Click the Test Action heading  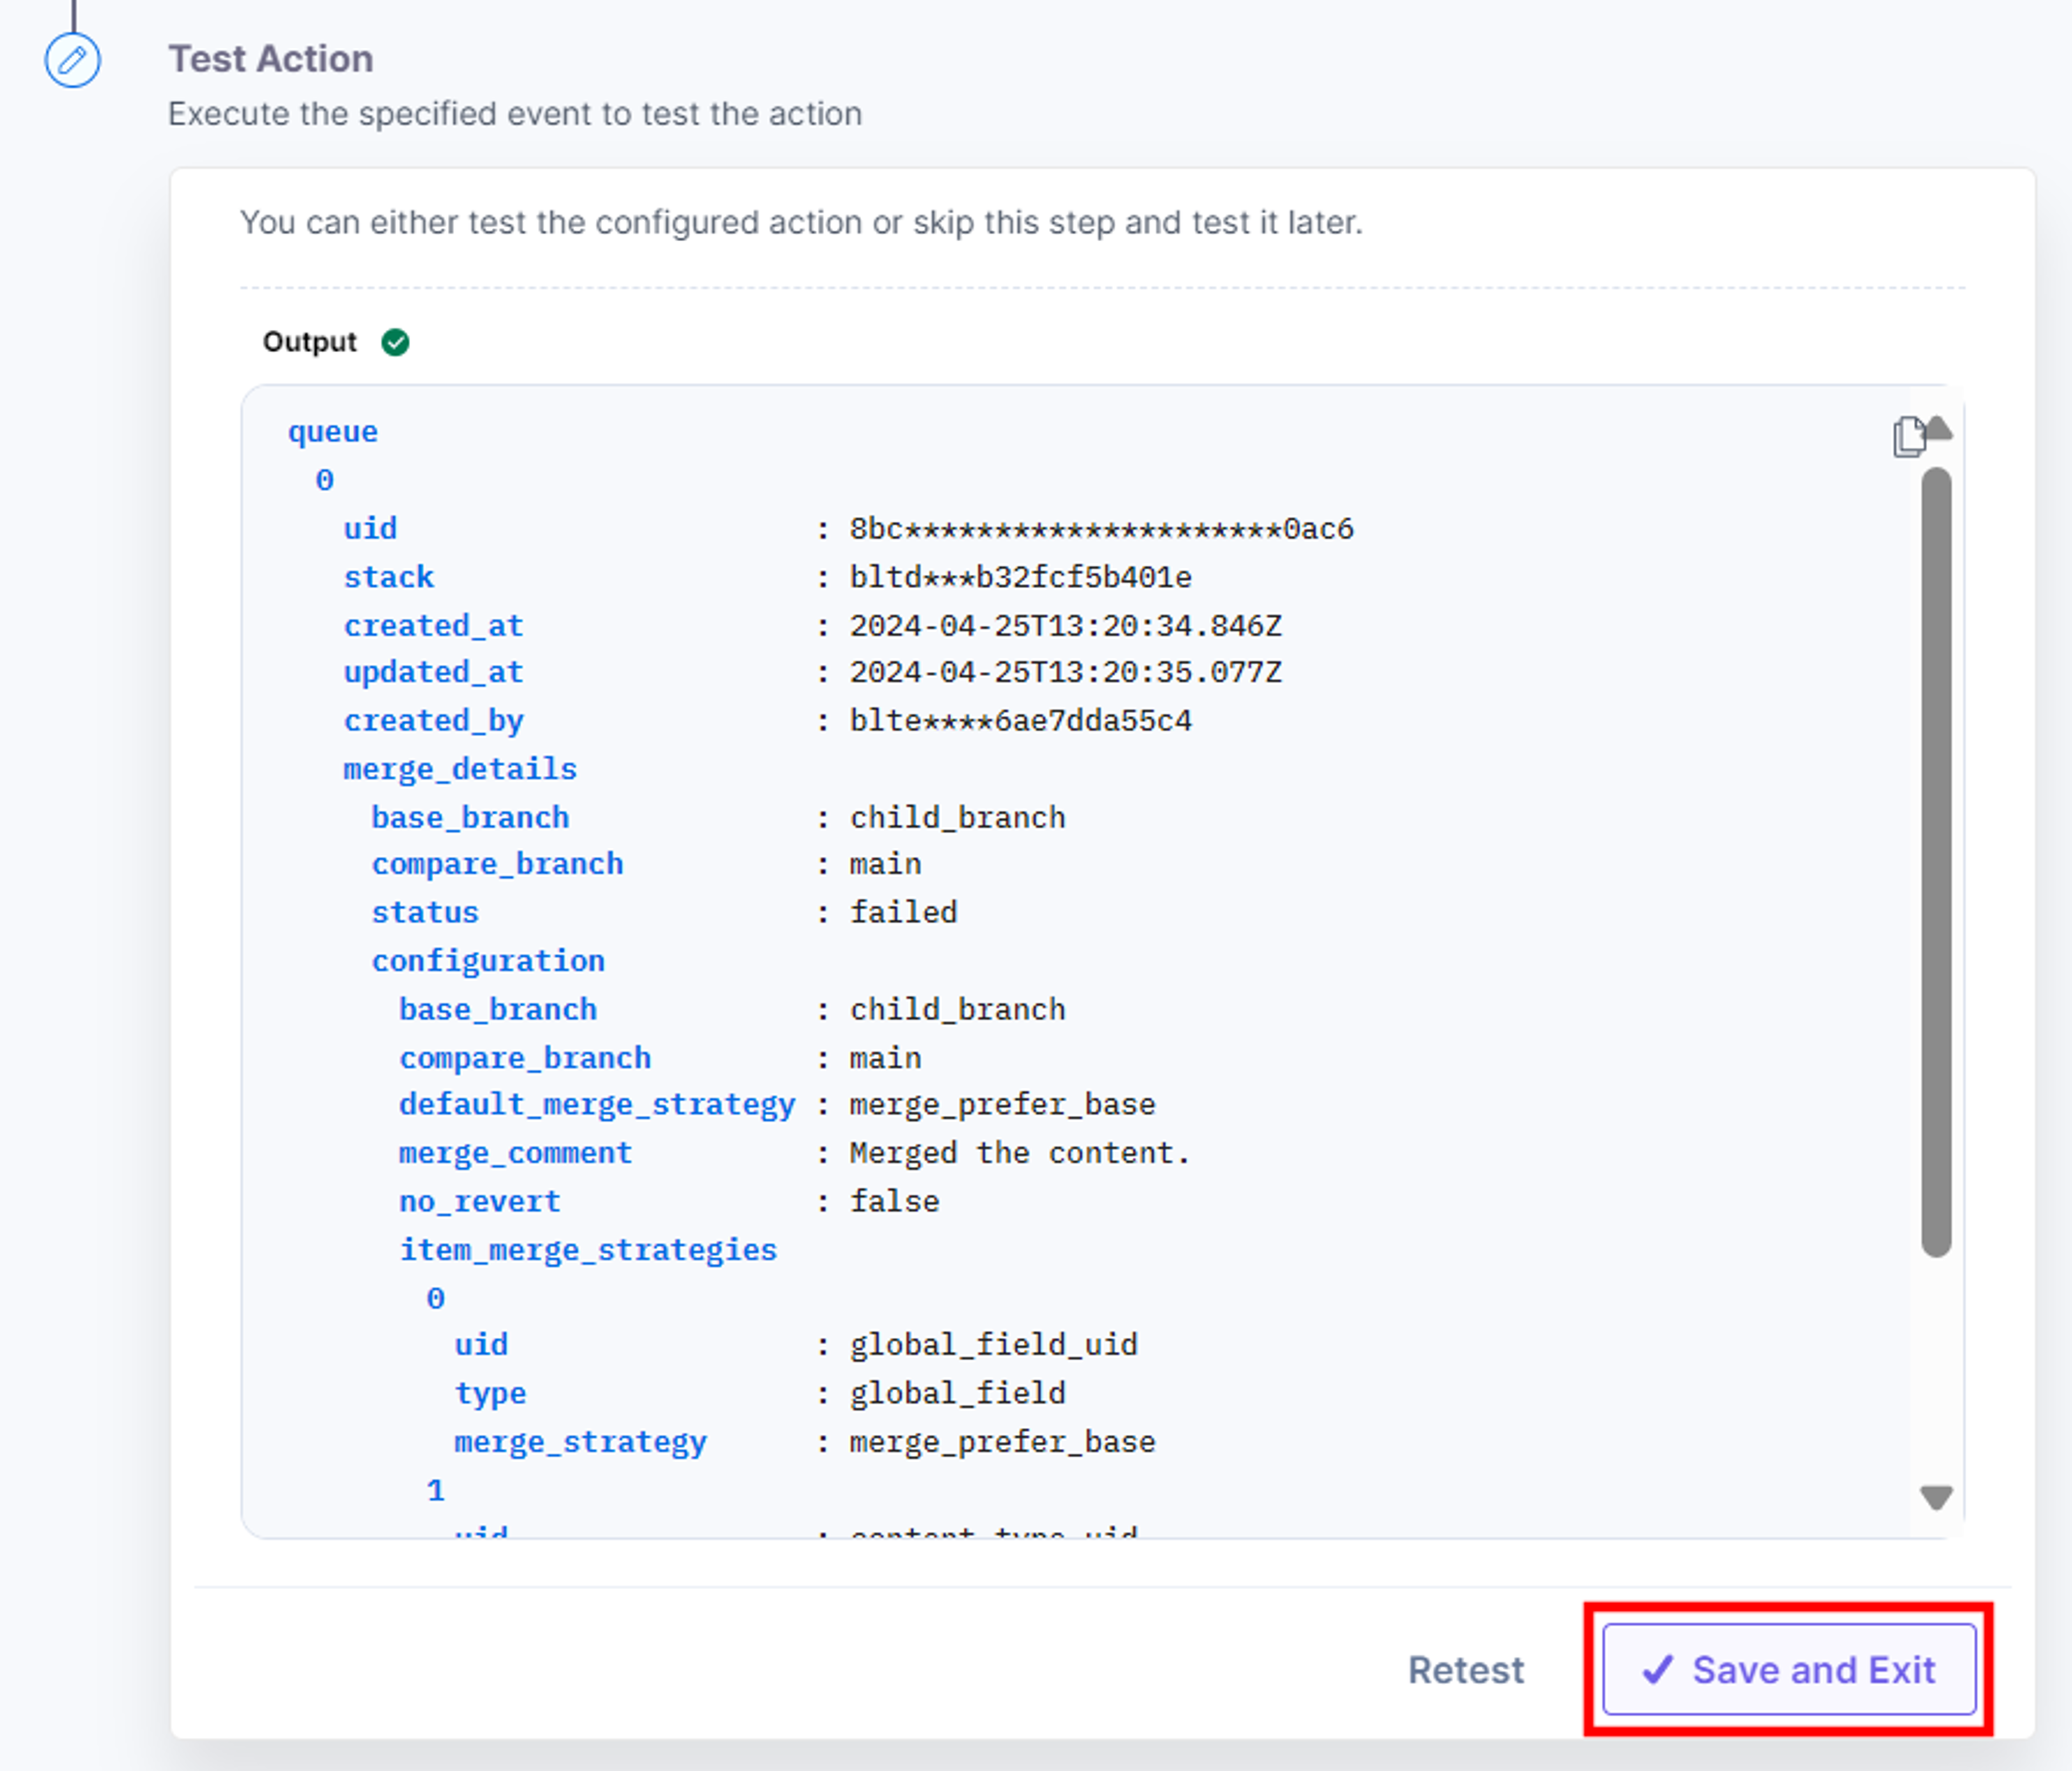(x=271, y=59)
